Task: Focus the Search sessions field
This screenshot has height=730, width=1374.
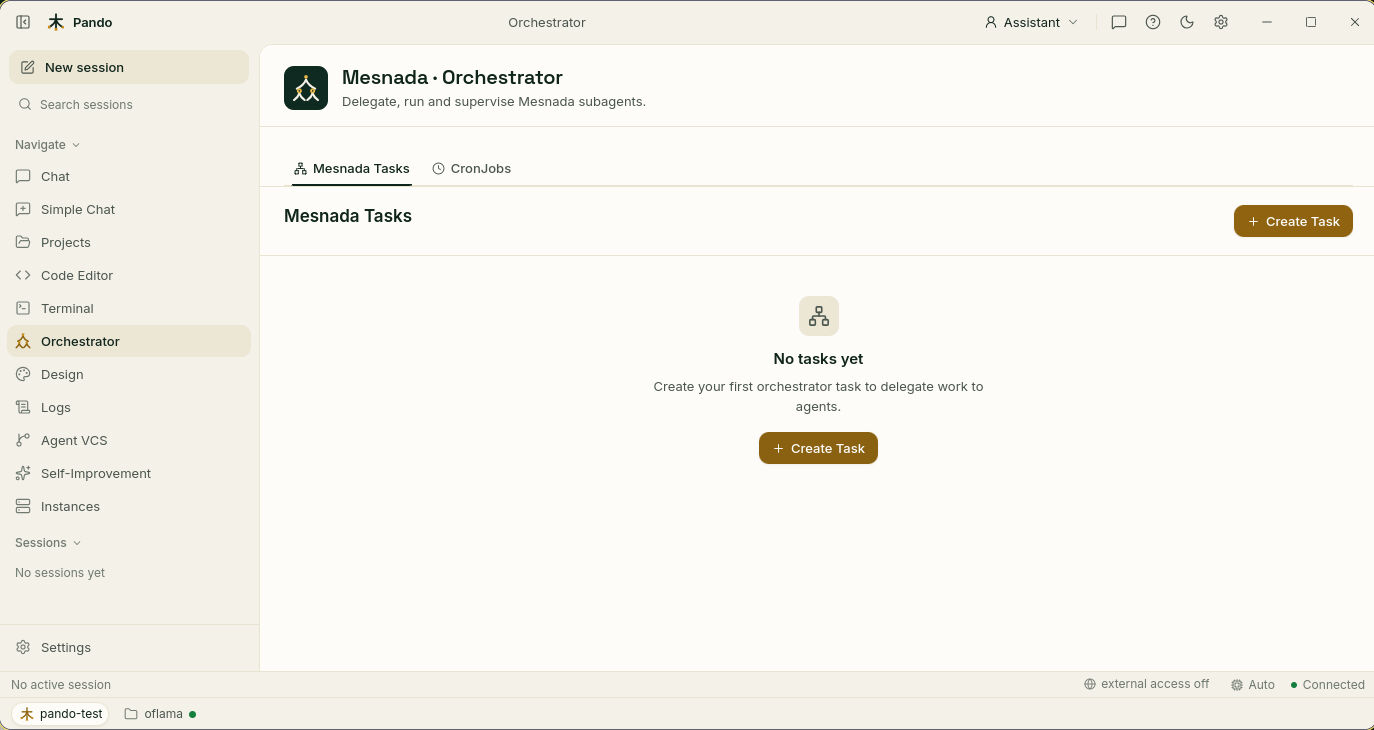Action: (129, 104)
